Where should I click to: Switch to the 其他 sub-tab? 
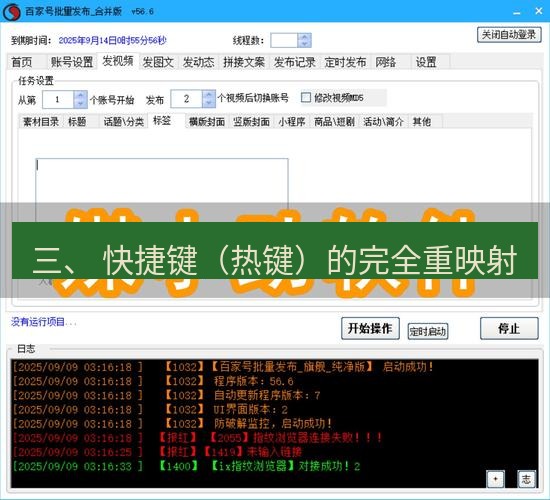coord(425,122)
